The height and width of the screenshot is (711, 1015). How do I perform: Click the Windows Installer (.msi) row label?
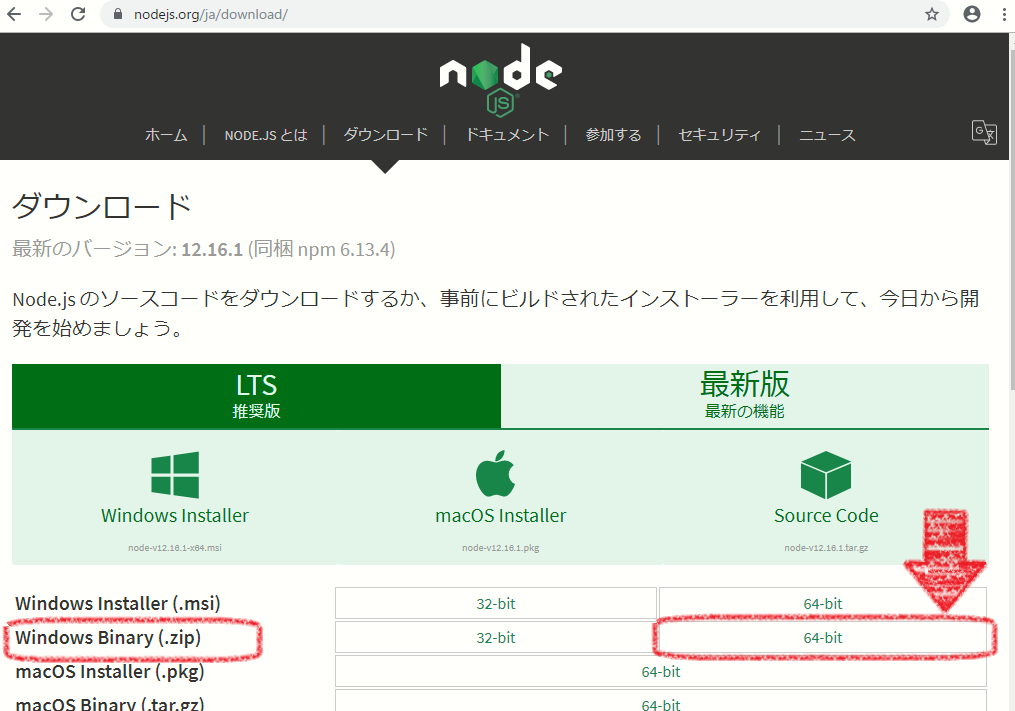(x=118, y=604)
